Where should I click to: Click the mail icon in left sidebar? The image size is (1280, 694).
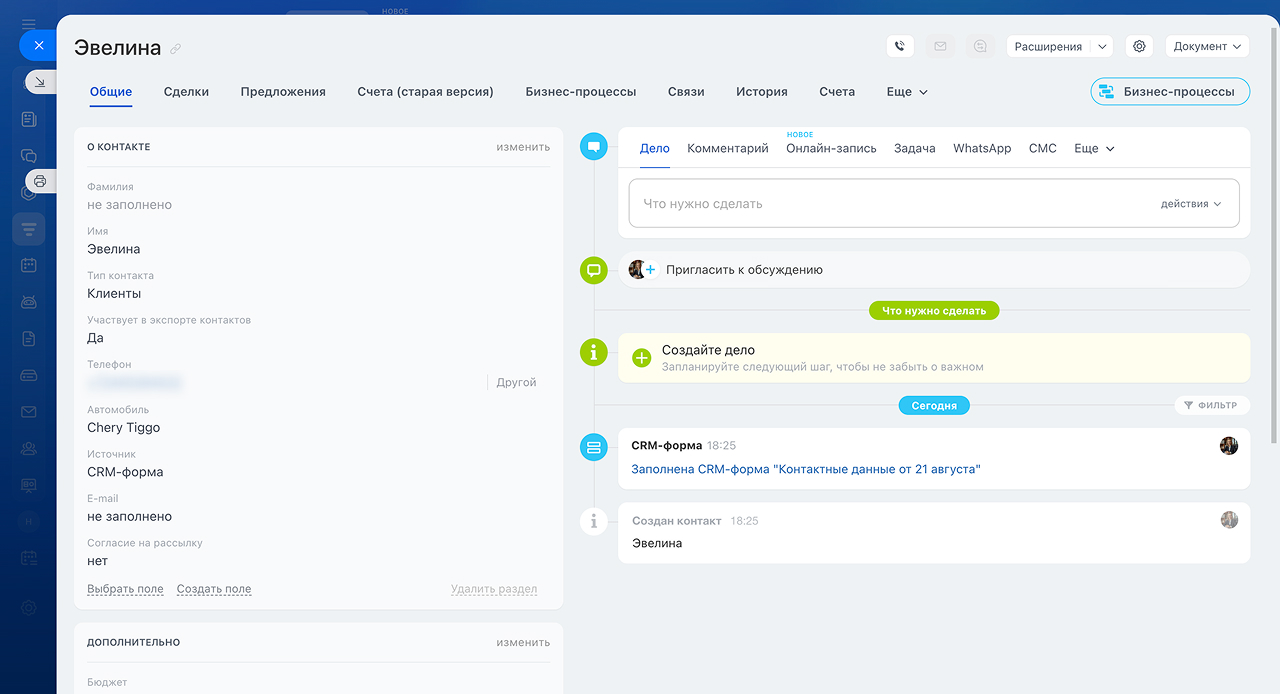coord(29,412)
